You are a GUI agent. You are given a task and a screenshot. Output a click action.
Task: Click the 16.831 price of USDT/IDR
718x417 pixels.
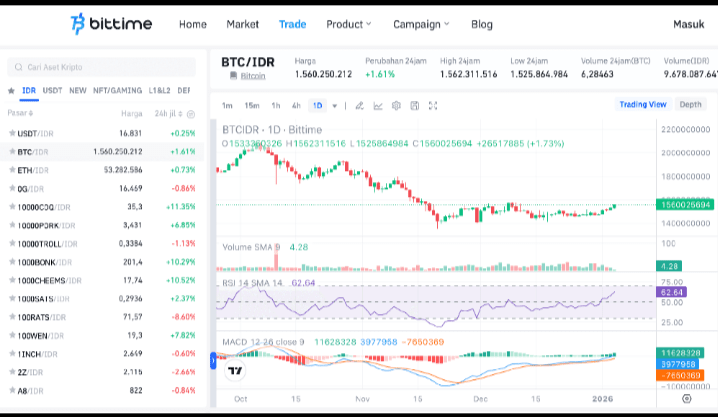pos(131,133)
